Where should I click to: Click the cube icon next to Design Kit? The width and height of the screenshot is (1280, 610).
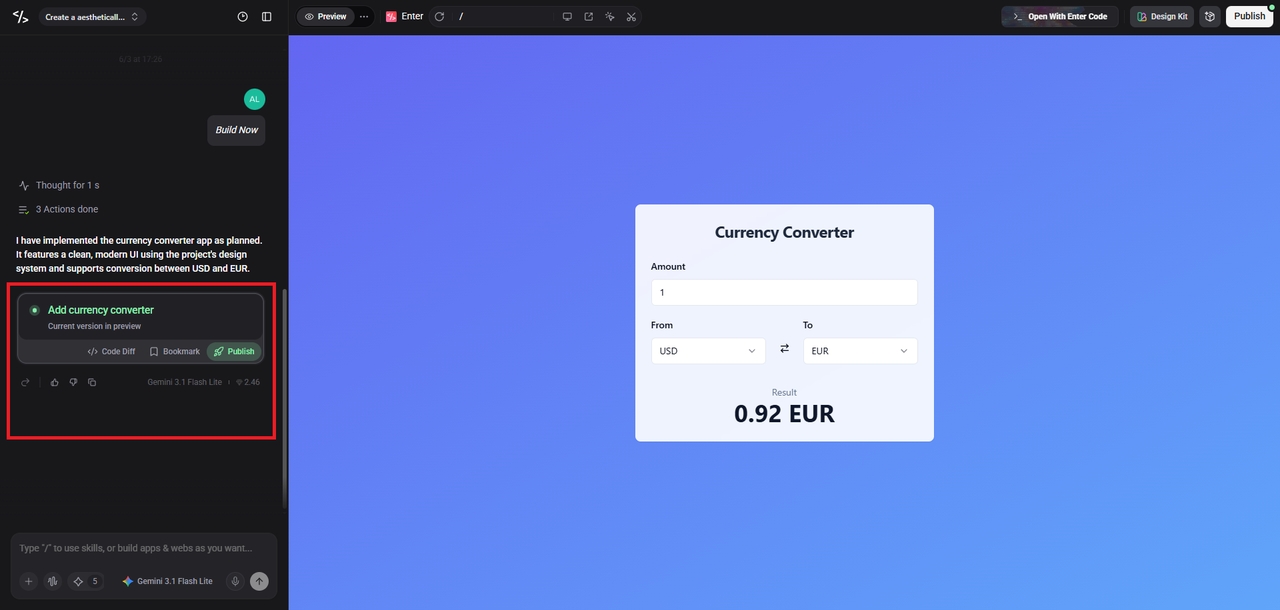pyautogui.click(x=1210, y=17)
